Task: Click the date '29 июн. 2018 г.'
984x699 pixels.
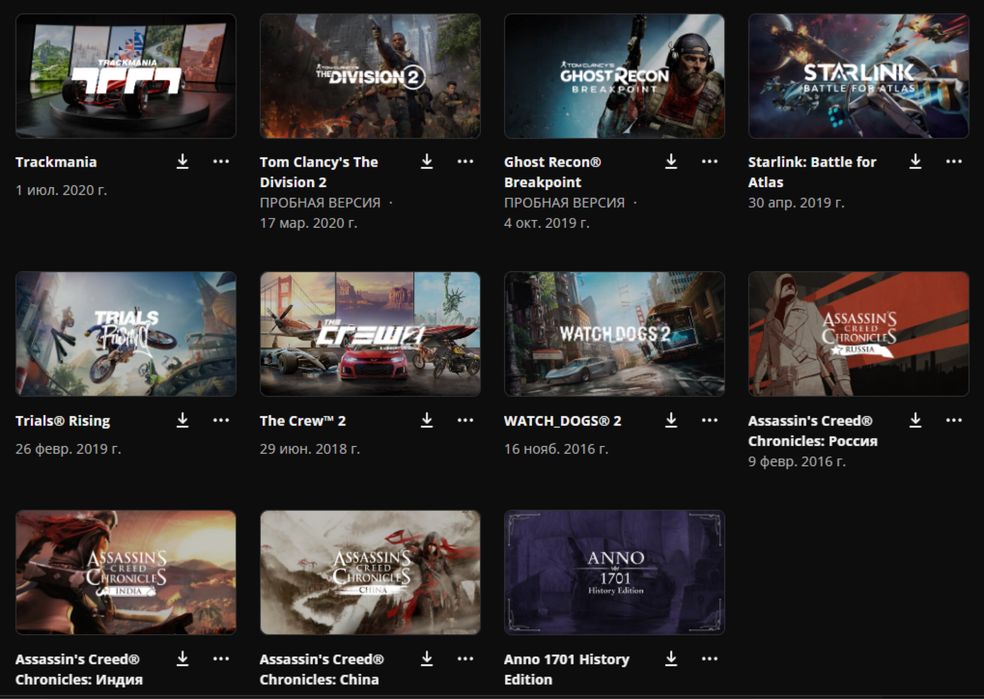Action: point(310,449)
